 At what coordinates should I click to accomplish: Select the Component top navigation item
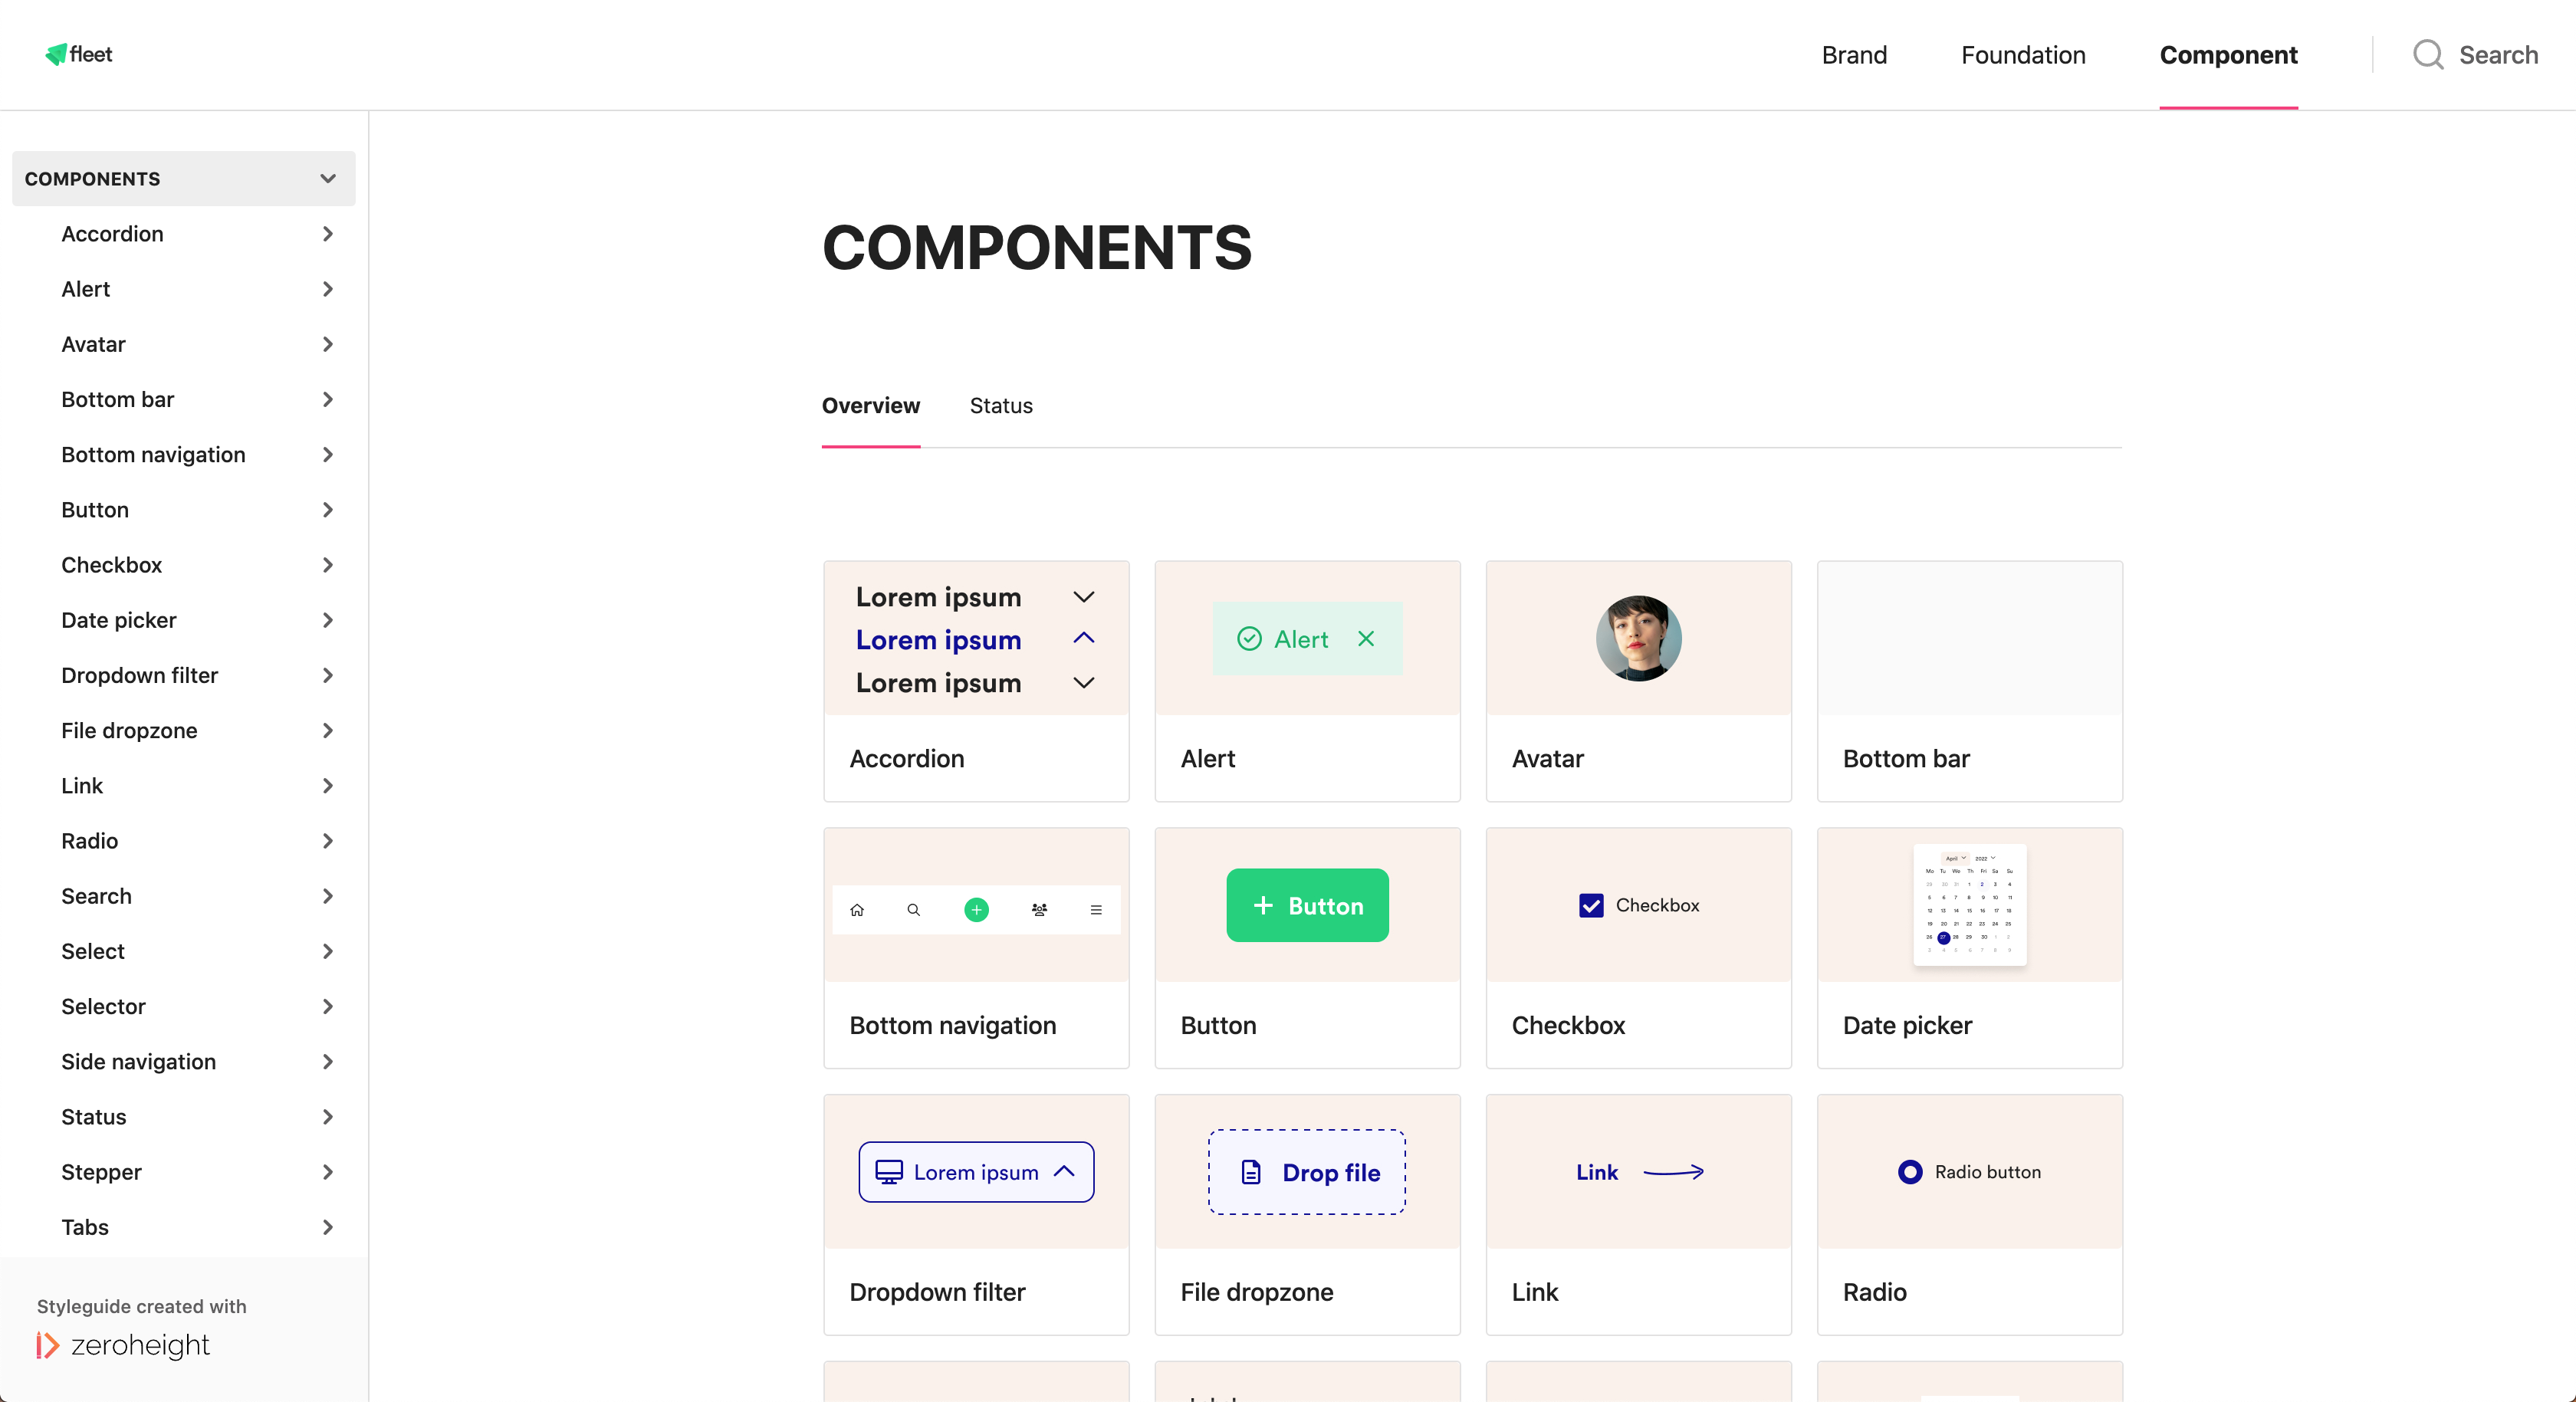click(2228, 55)
